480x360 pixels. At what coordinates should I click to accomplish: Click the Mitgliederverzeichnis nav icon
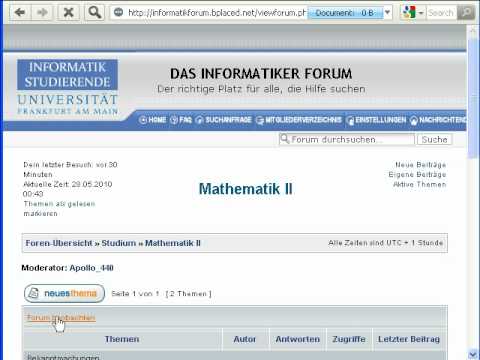tap(260, 120)
